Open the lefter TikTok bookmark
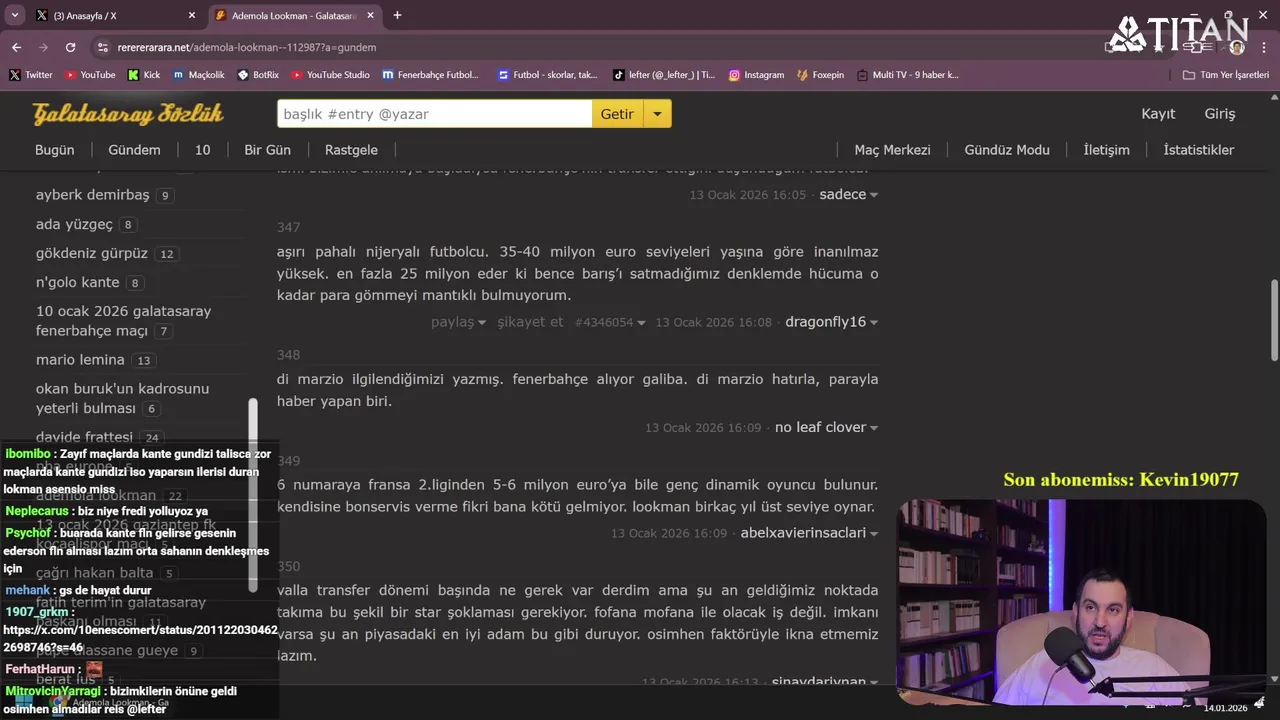Screen dimensions: 1280x720 pos(664,75)
